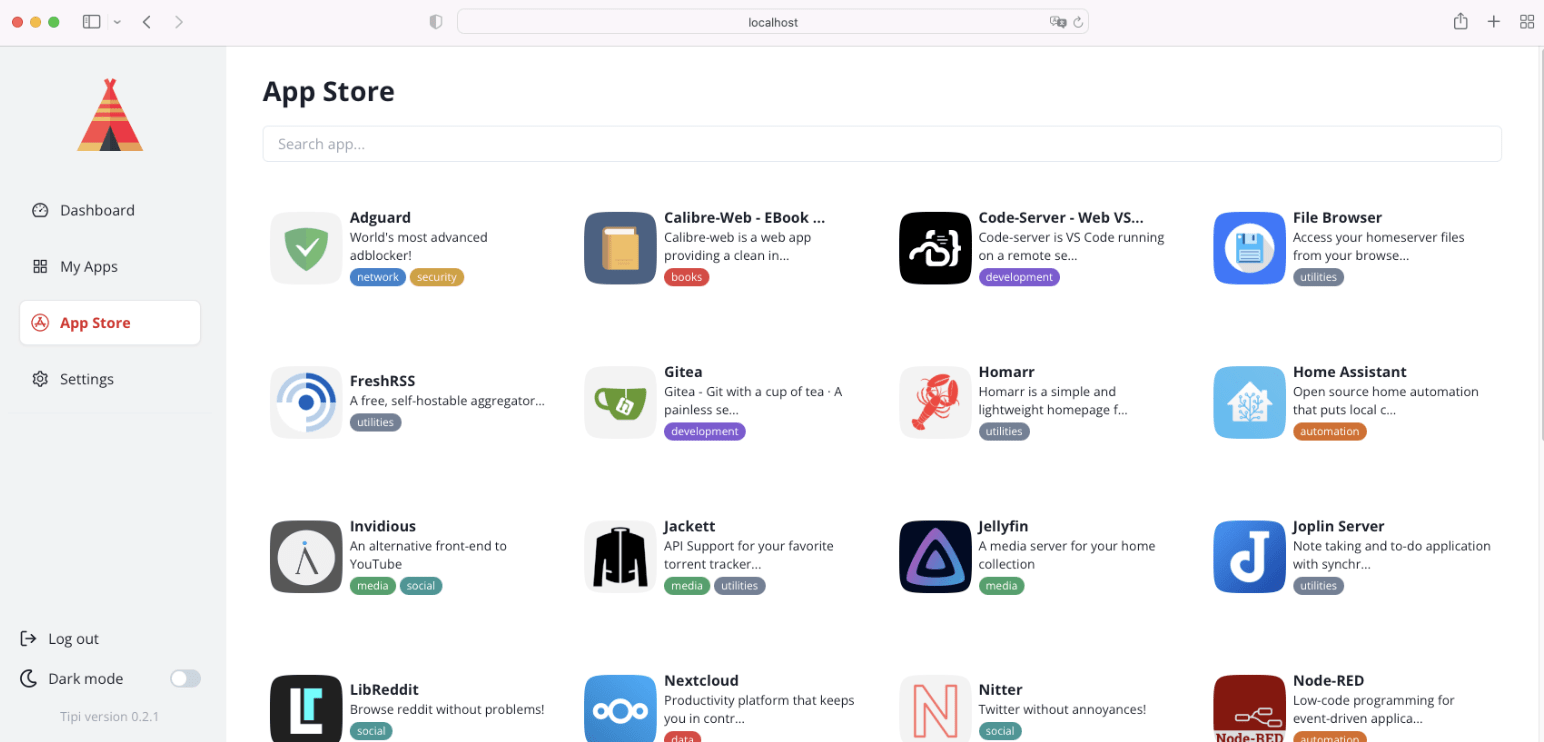Open the Jellyfin app icon
Image resolution: width=1544 pixels, height=742 pixels.
click(x=935, y=557)
